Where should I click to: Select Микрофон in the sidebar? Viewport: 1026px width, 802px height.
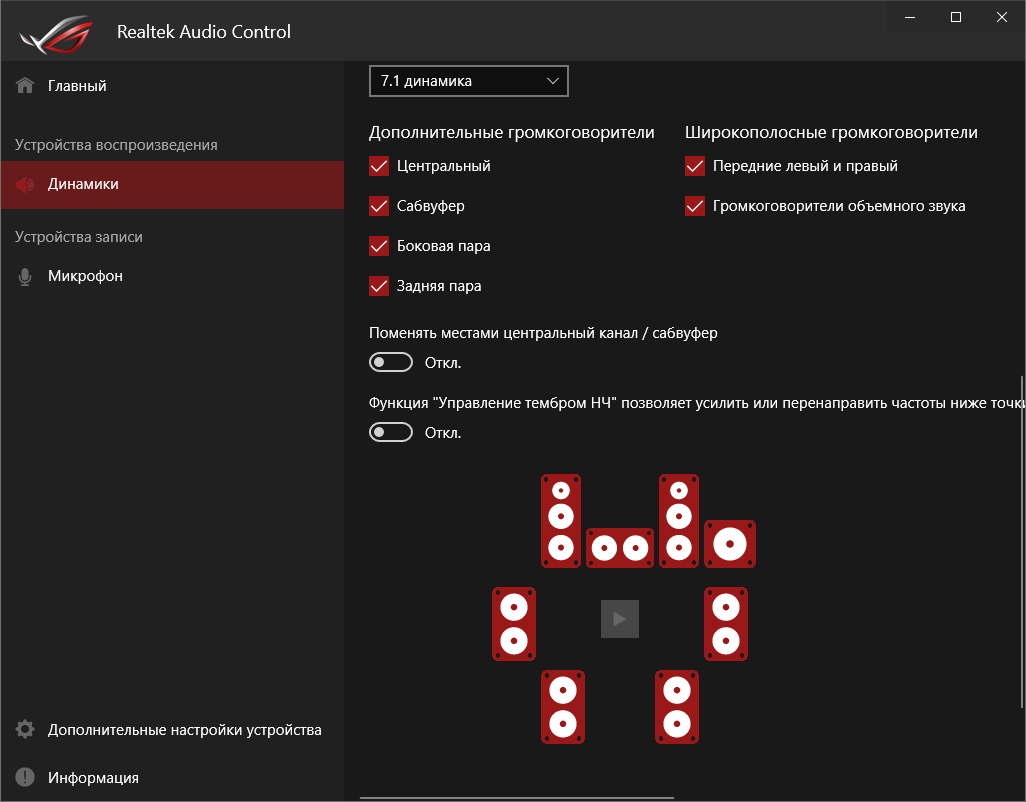[85, 276]
